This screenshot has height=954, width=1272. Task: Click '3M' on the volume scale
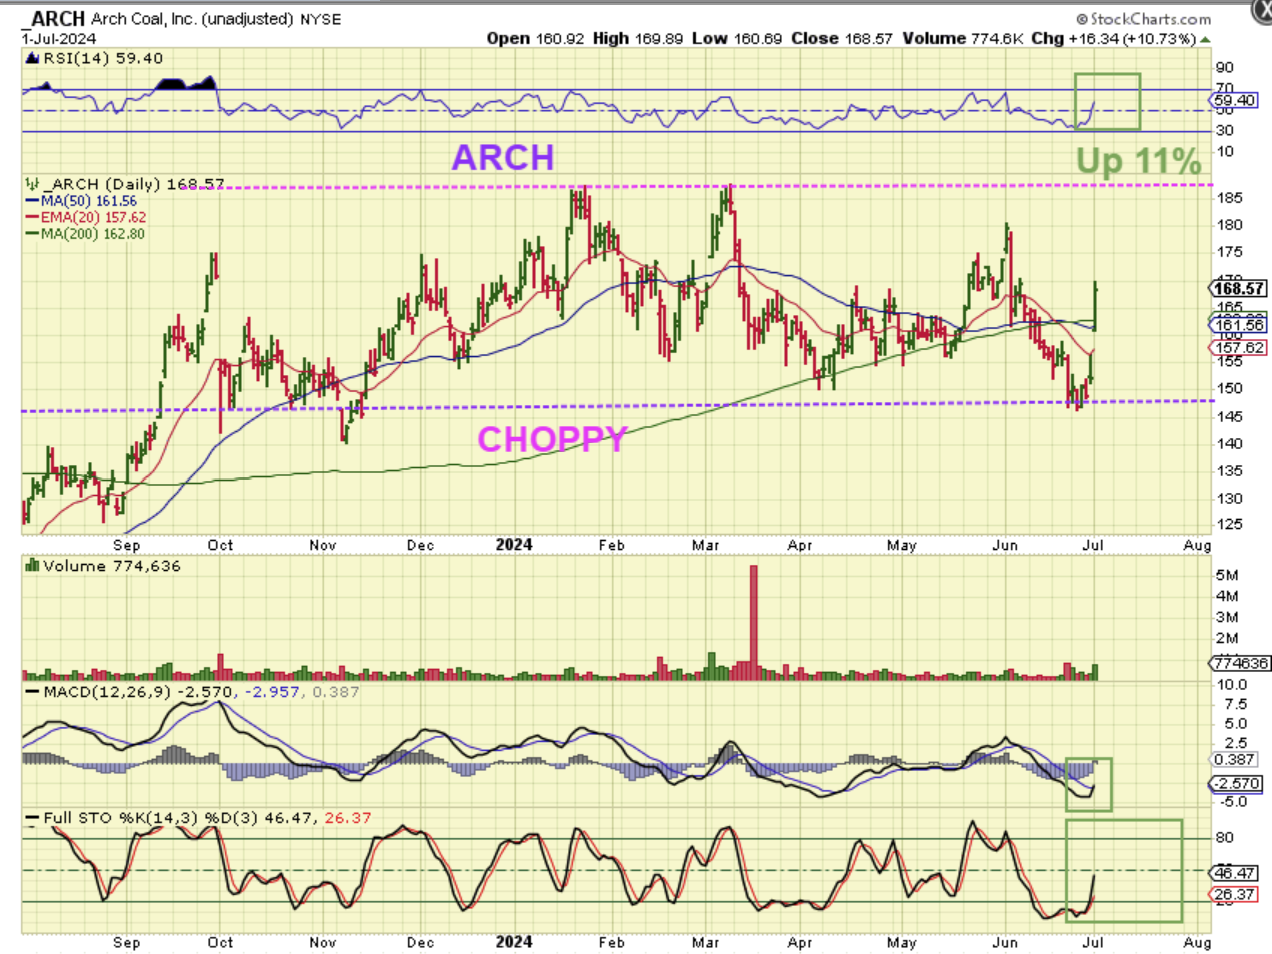[x=1227, y=617]
